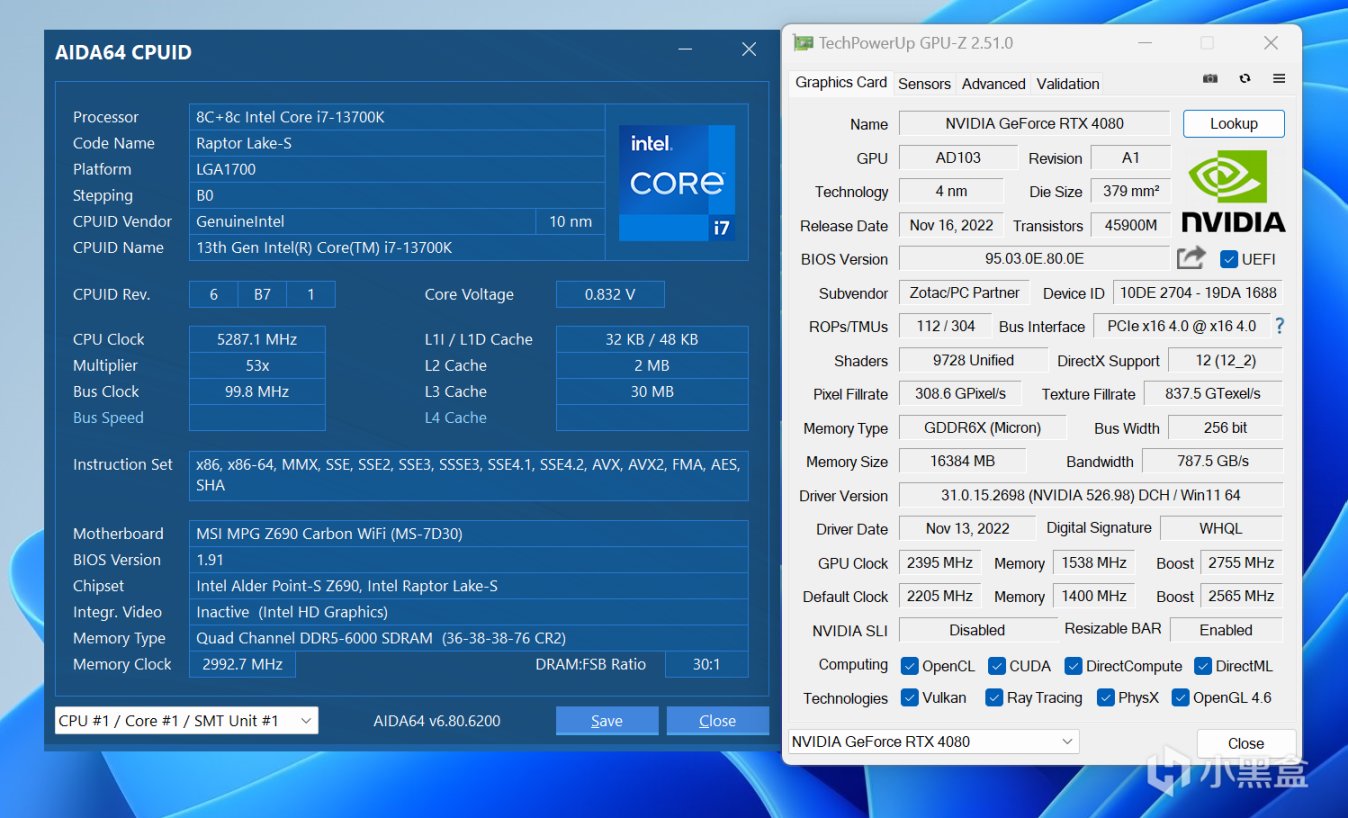Toggle the UEFI checkbox
The image size is (1348, 818).
click(x=1229, y=259)
